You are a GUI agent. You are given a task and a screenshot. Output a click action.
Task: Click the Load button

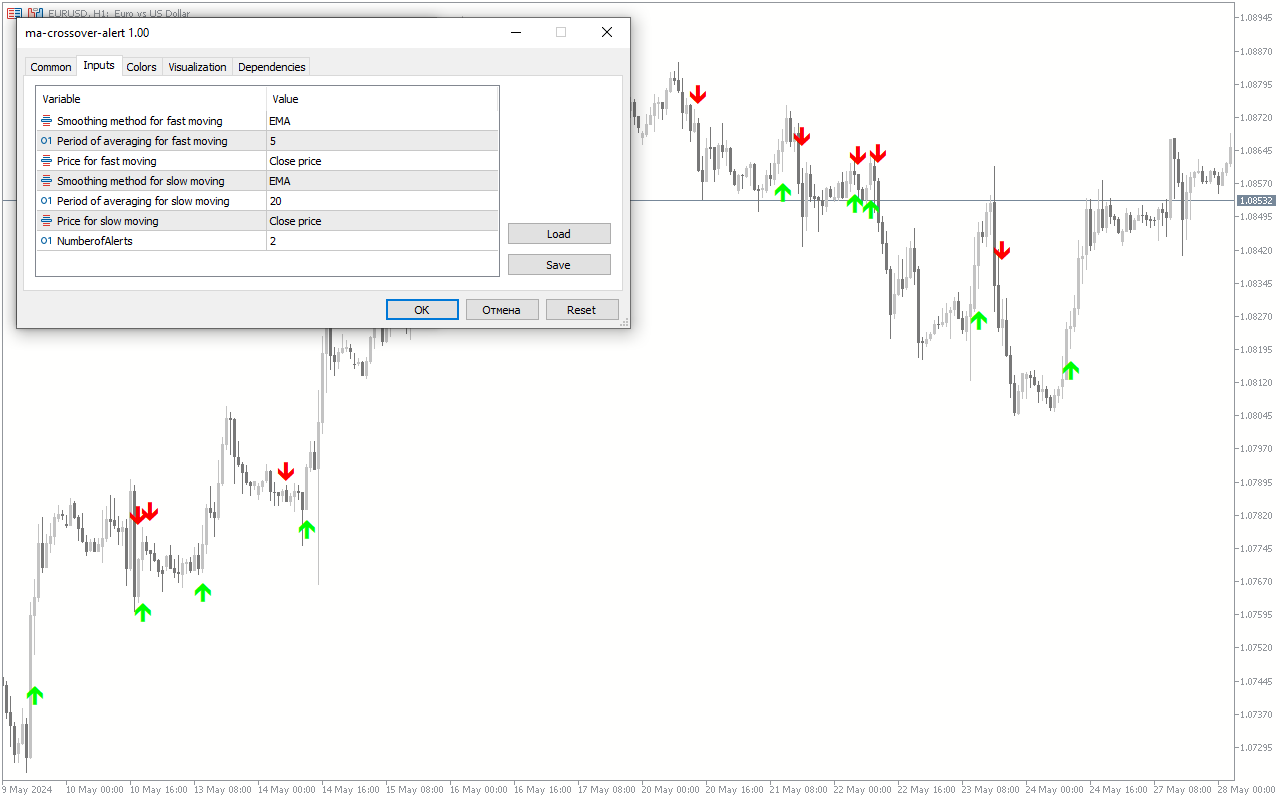[x=559, y=234]
